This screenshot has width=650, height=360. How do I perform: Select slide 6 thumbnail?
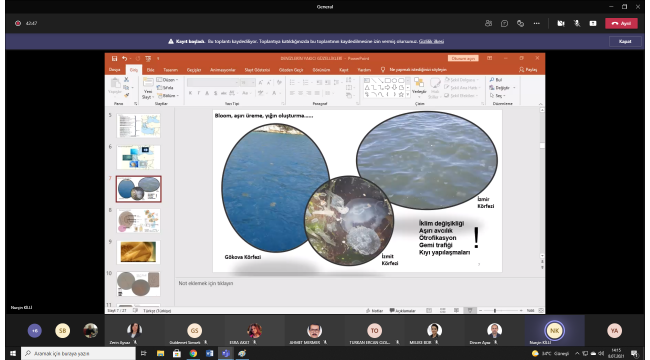pos(138,157)
